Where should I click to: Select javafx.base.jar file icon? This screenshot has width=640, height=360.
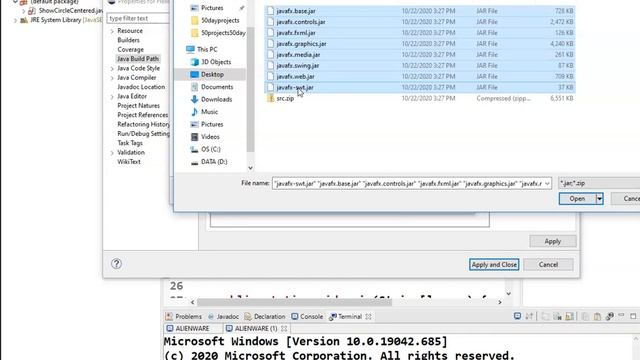point(270,11)
